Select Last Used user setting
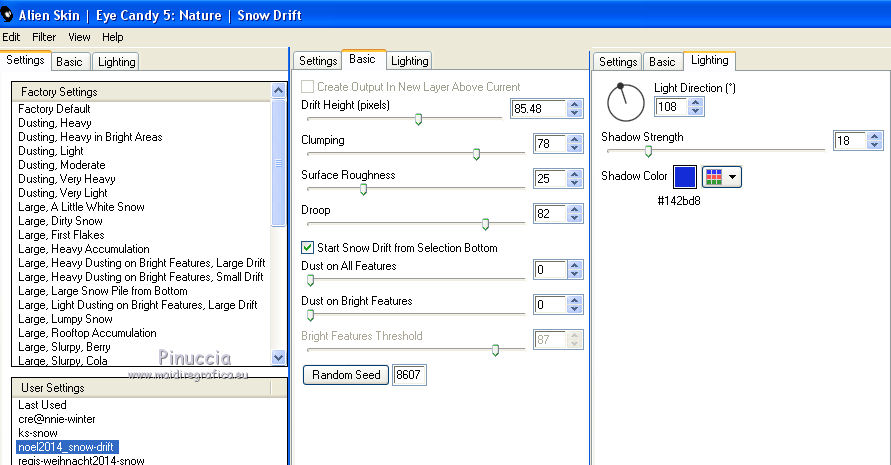This screenshot has width=891, height=465. tap(42, 405)
